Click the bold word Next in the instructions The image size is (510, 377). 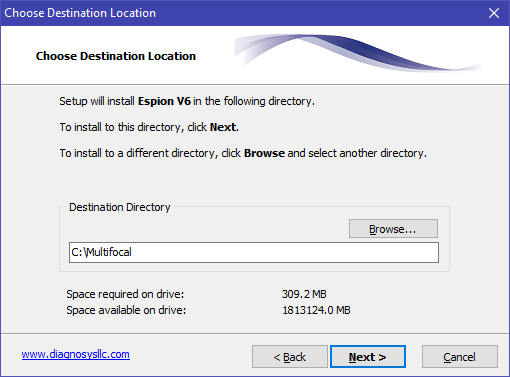223,127
